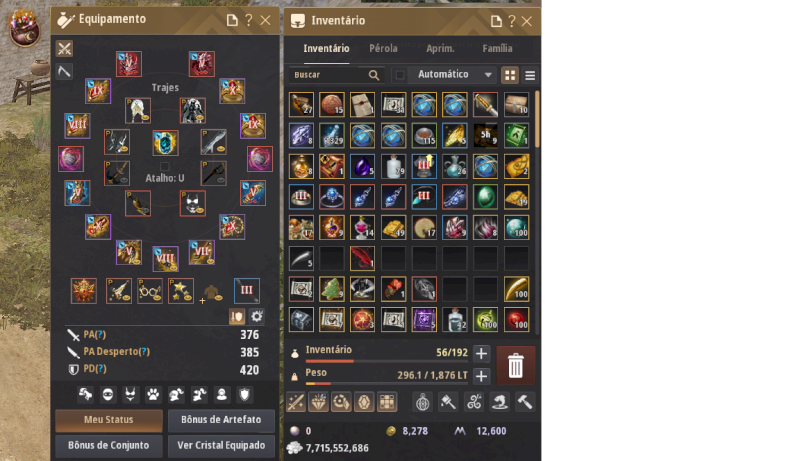Click the paw pet icon
This screenshot has width=800, height=461.
[x=153, y=395]
